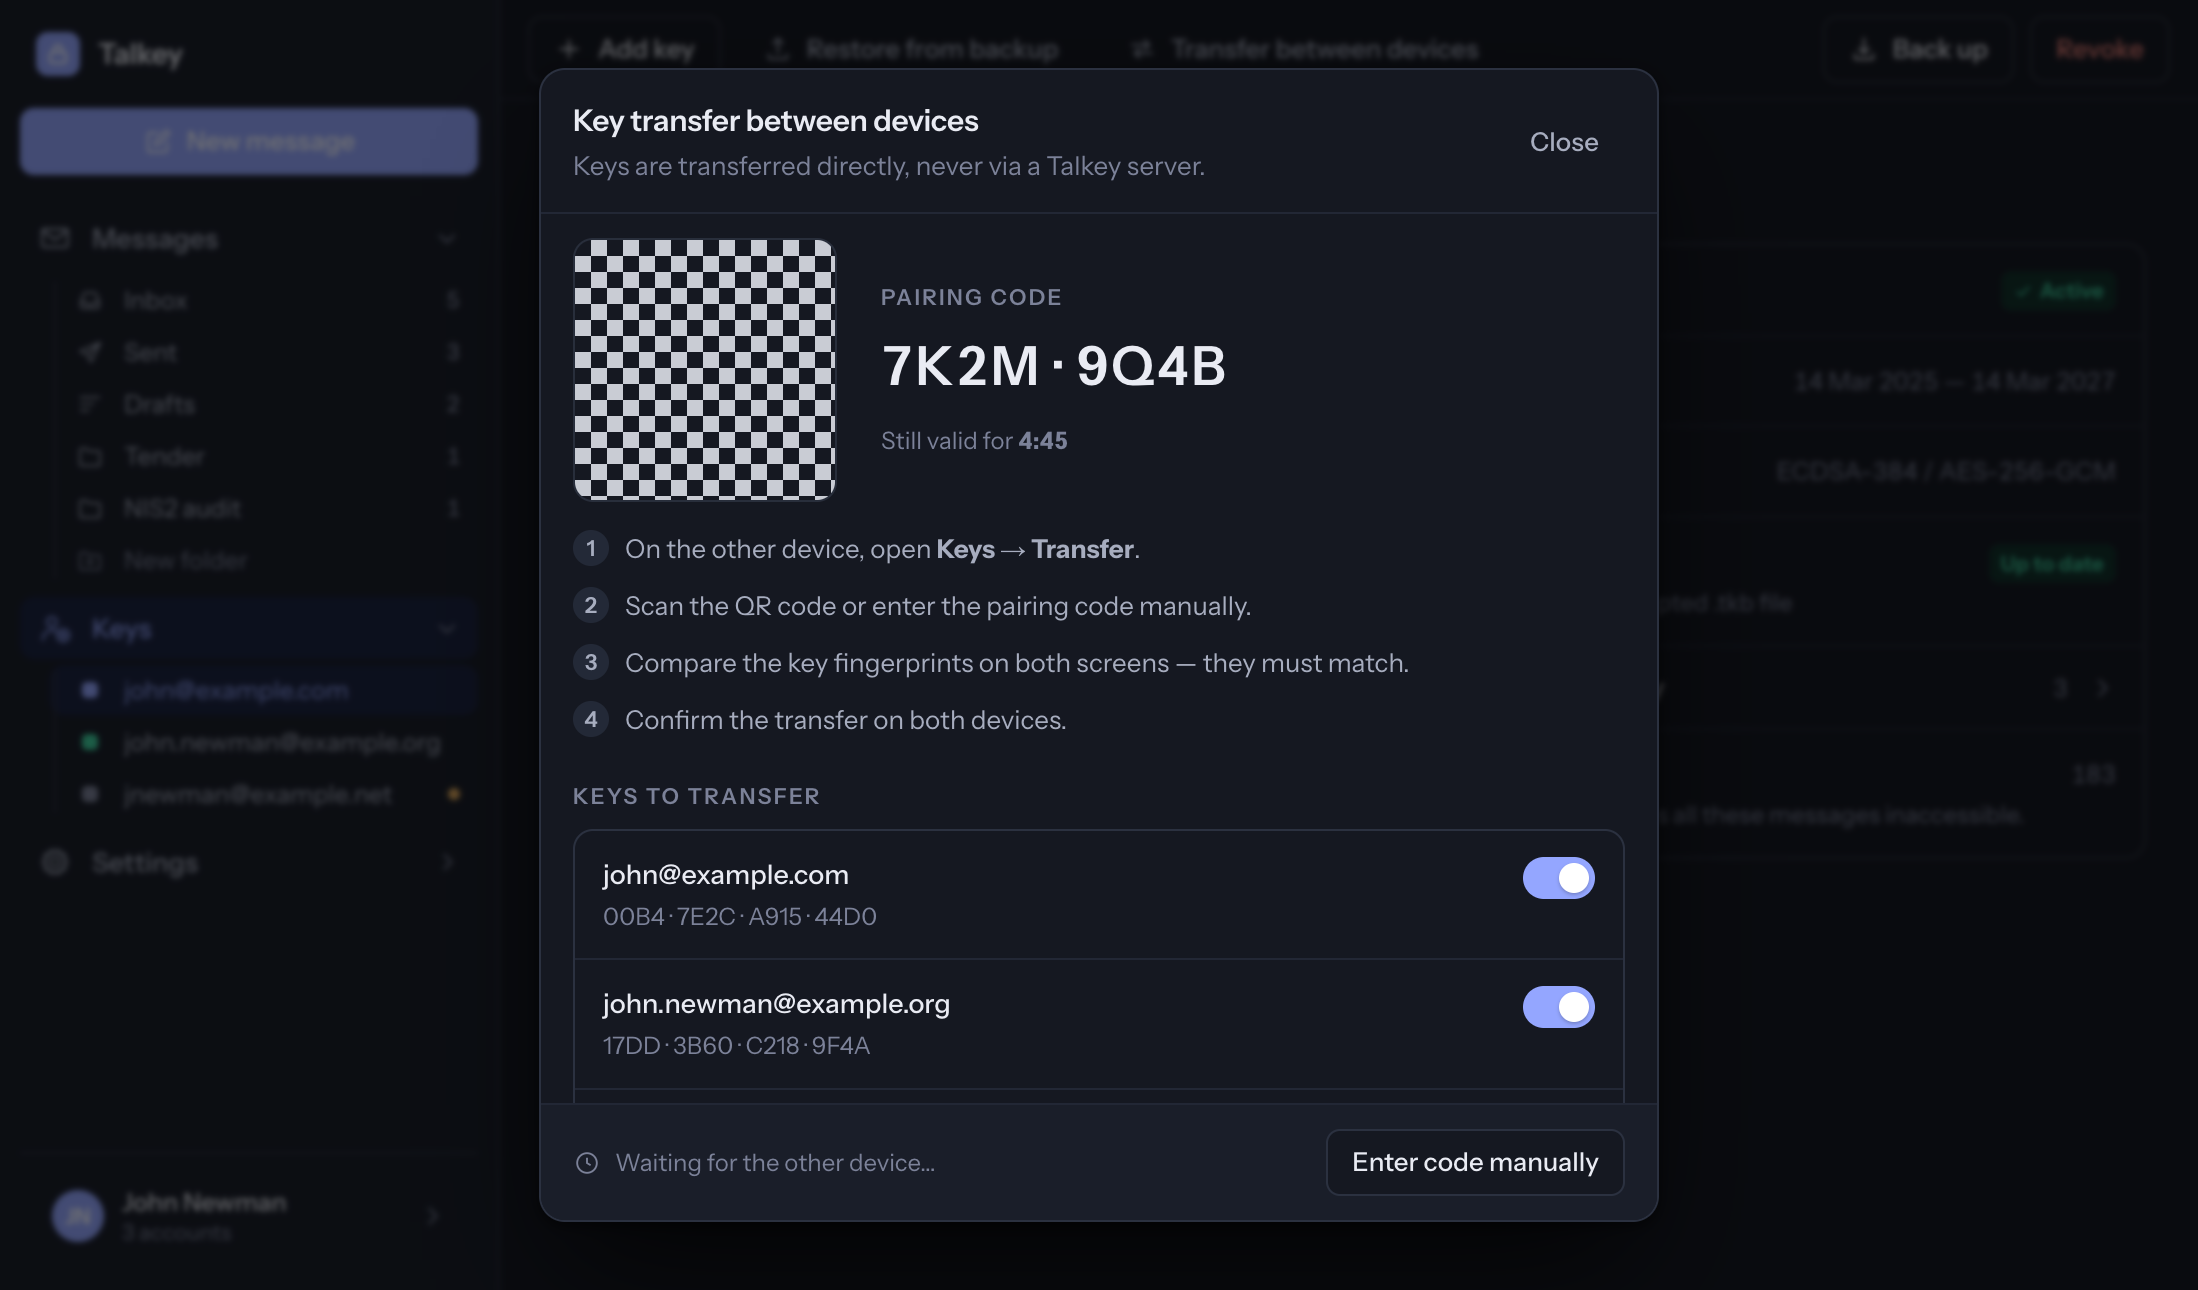
Task: Open the Add key toolbar item
Action: coord(627,49)
